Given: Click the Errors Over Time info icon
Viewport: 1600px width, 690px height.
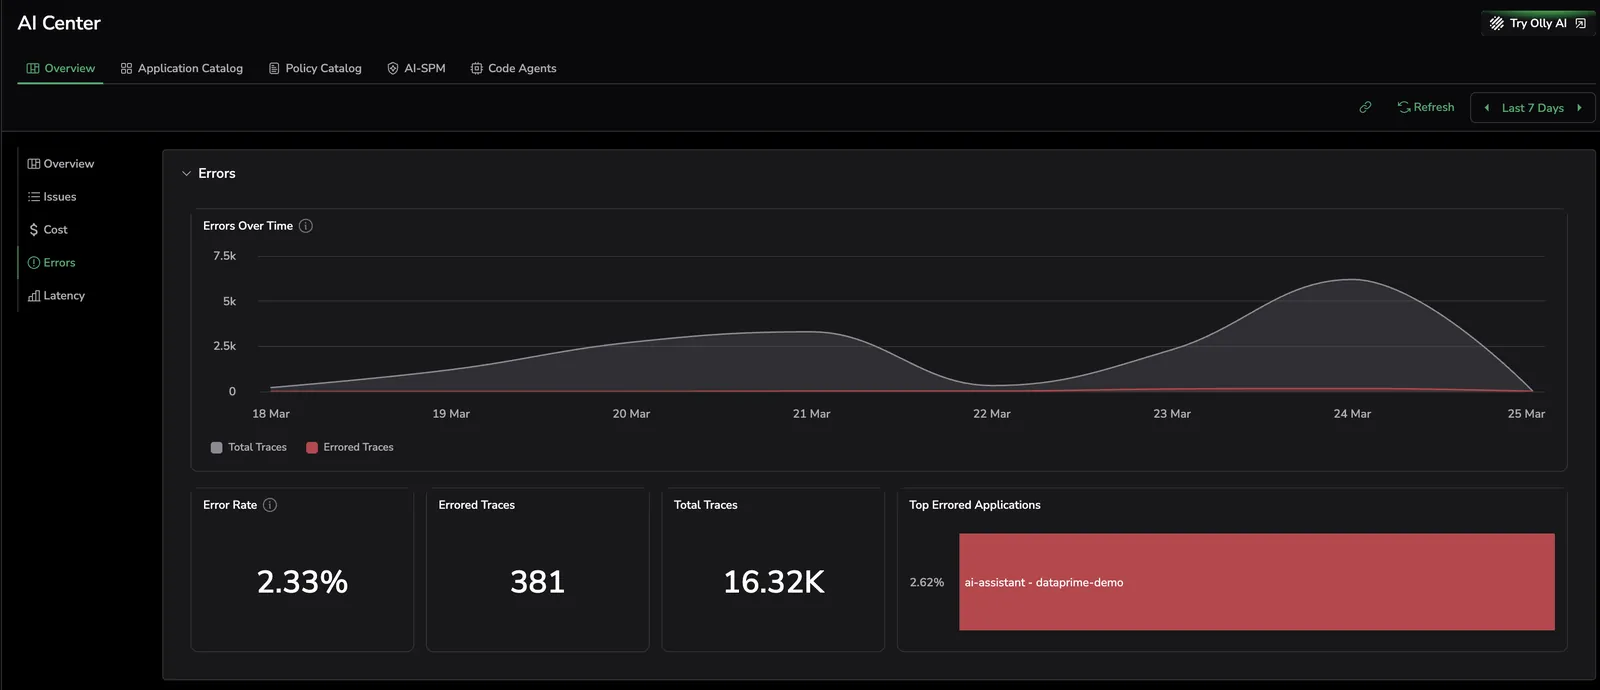Looking at the screenshot, I should point(306,226).
